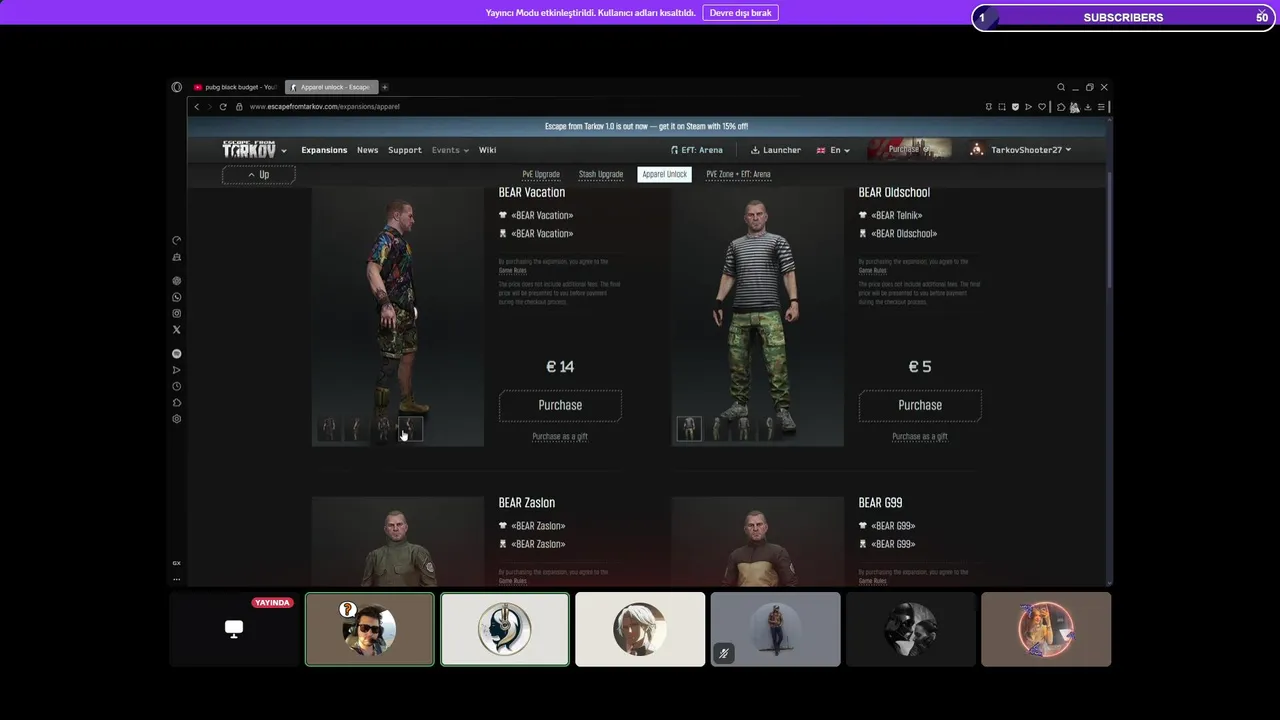Screen dimensions: 1280x720
Task: Click Devre dışı bırak button
Action: 741,13
